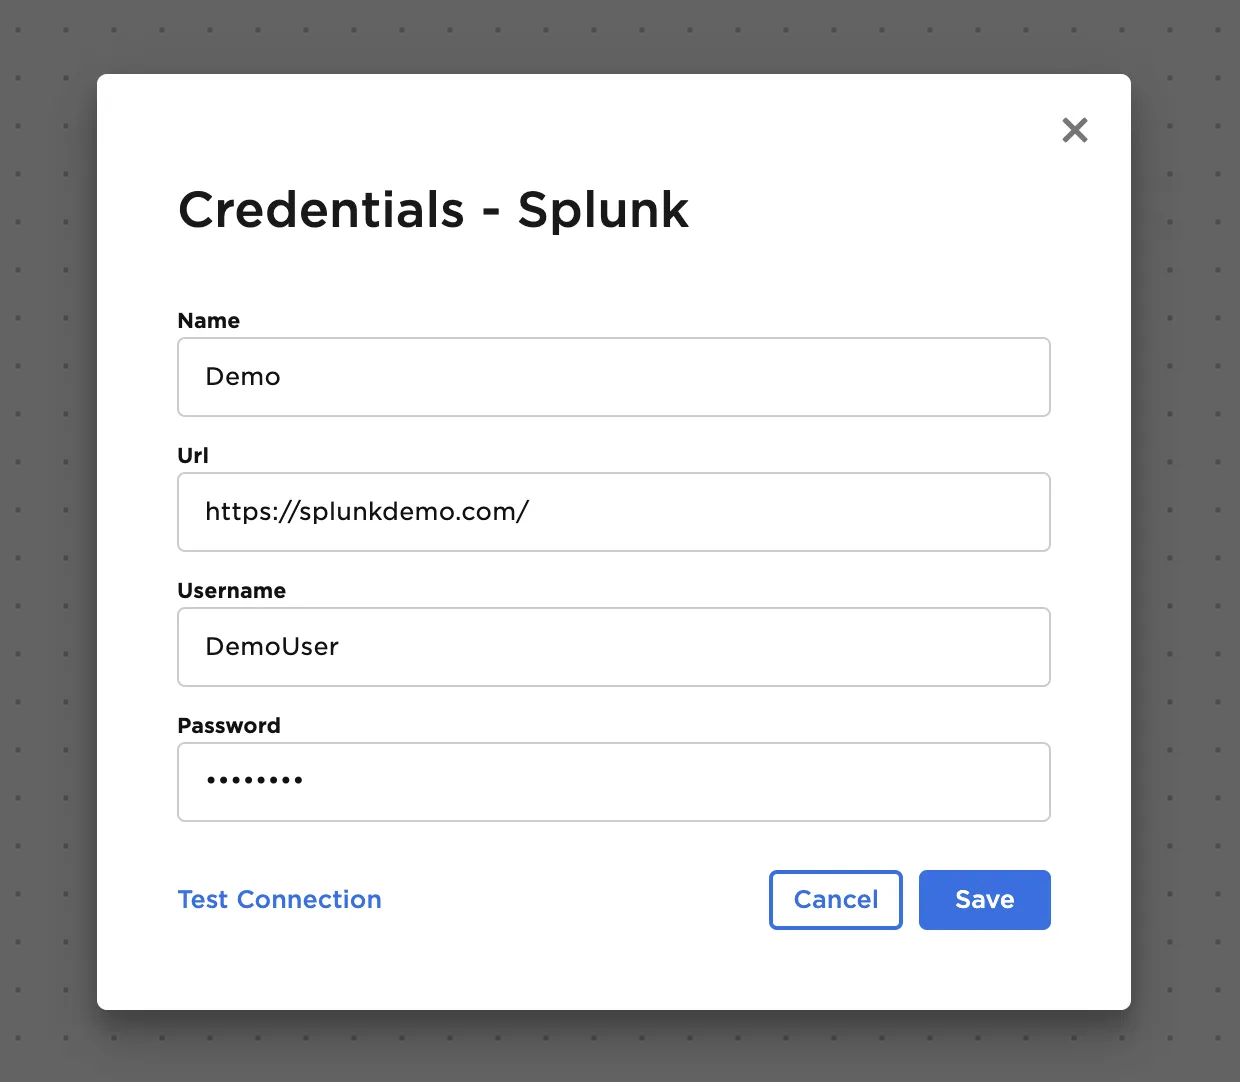This screenshot has height=1082, width=1240.
Task: Click the bold Url label
Action: coord(193,456)
